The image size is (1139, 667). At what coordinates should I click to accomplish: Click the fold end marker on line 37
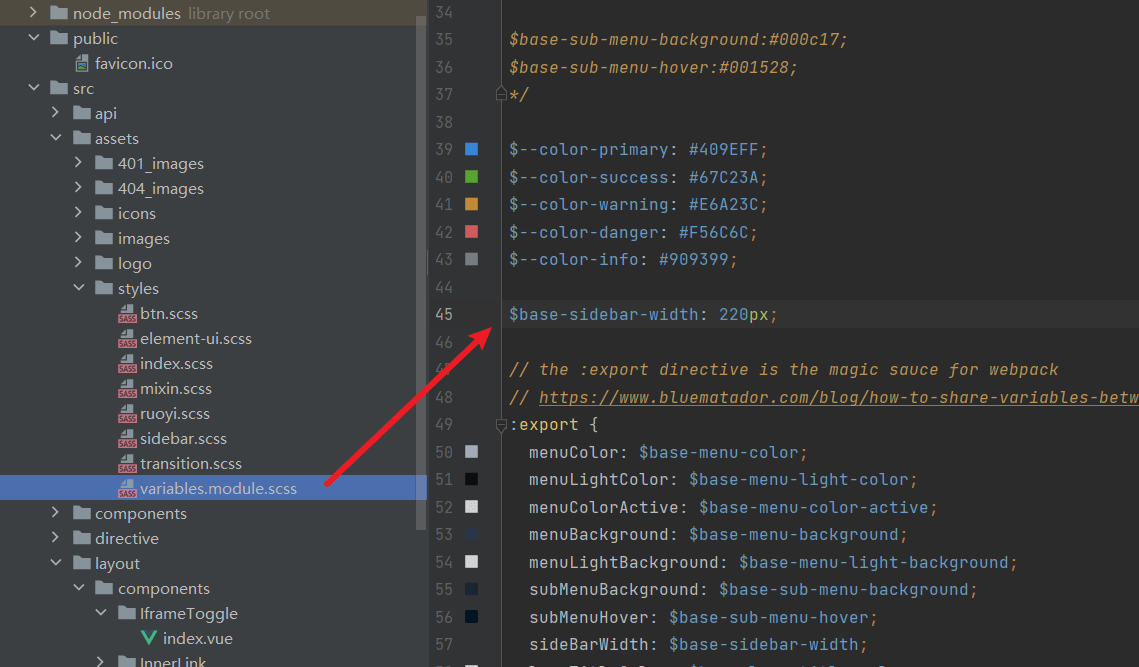pyautogui.click(x=500, y=94)
